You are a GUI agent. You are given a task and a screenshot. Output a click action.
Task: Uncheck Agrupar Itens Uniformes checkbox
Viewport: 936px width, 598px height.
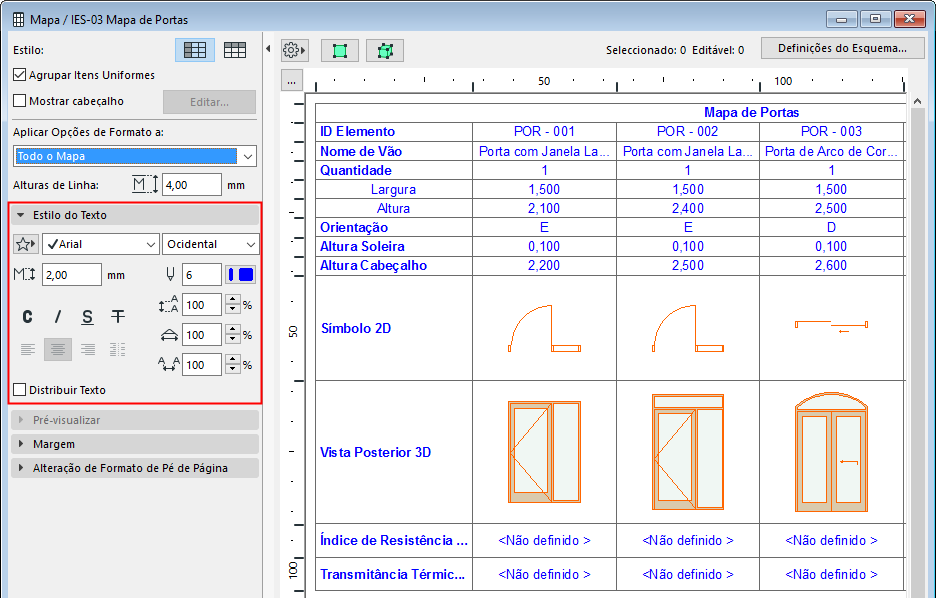coord(19,75)
